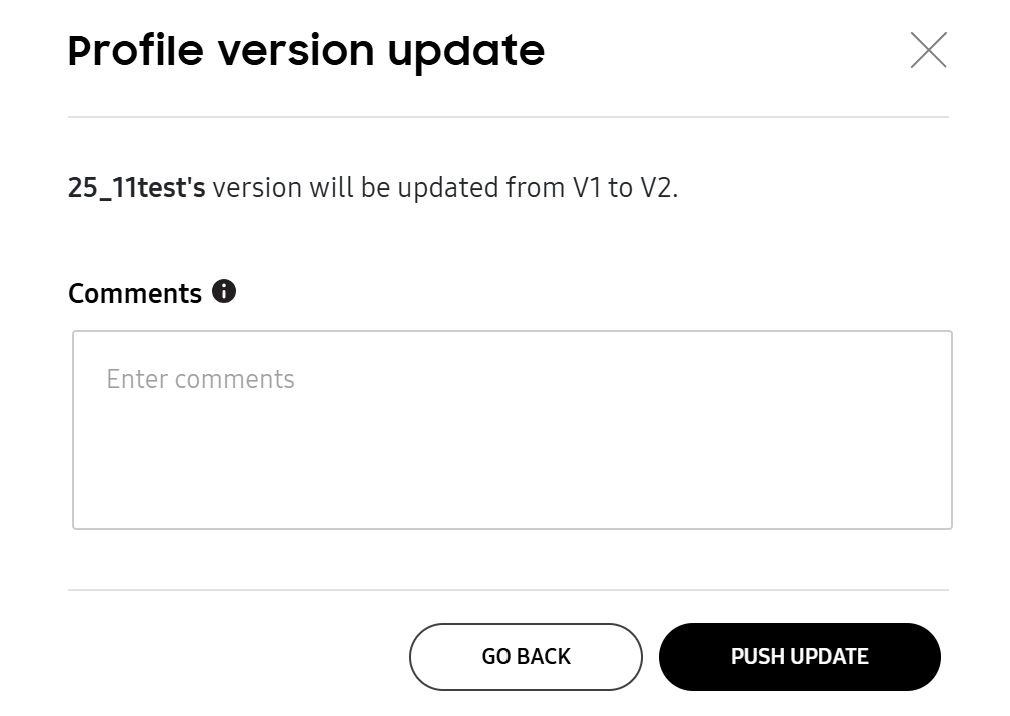Click the Profile version update title

coord(305,49)
